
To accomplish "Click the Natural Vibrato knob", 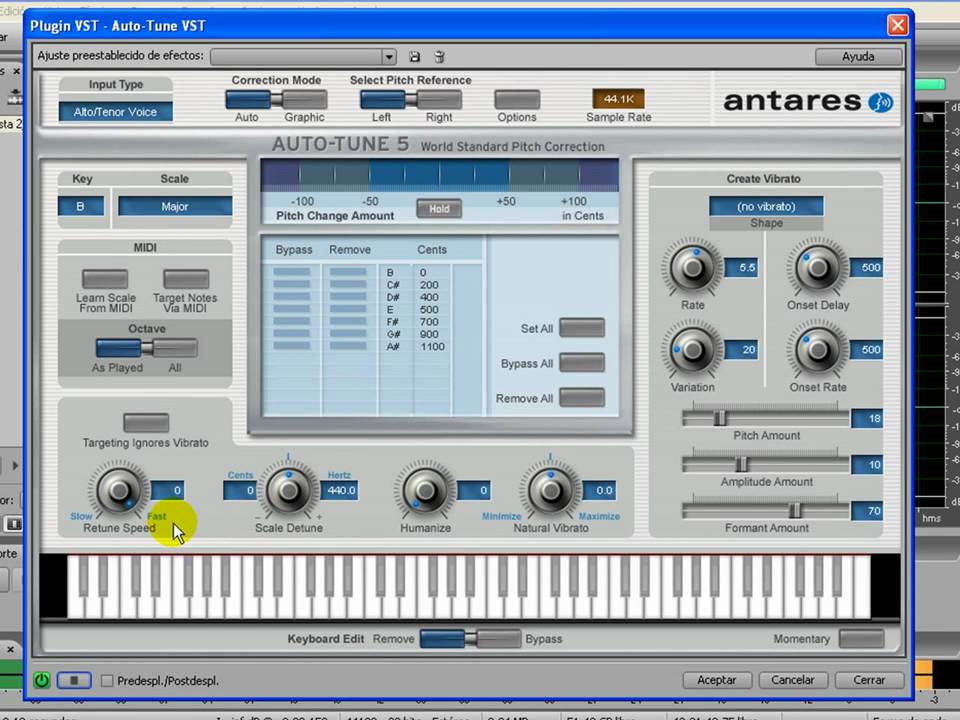I will [550, 490].
